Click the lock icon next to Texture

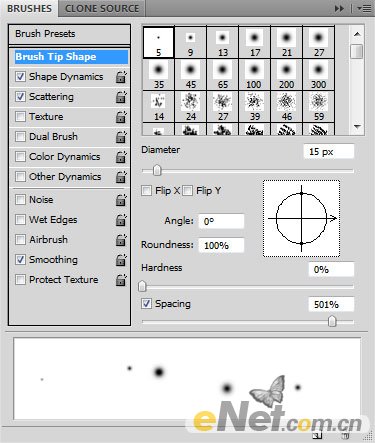coord(121,117)
